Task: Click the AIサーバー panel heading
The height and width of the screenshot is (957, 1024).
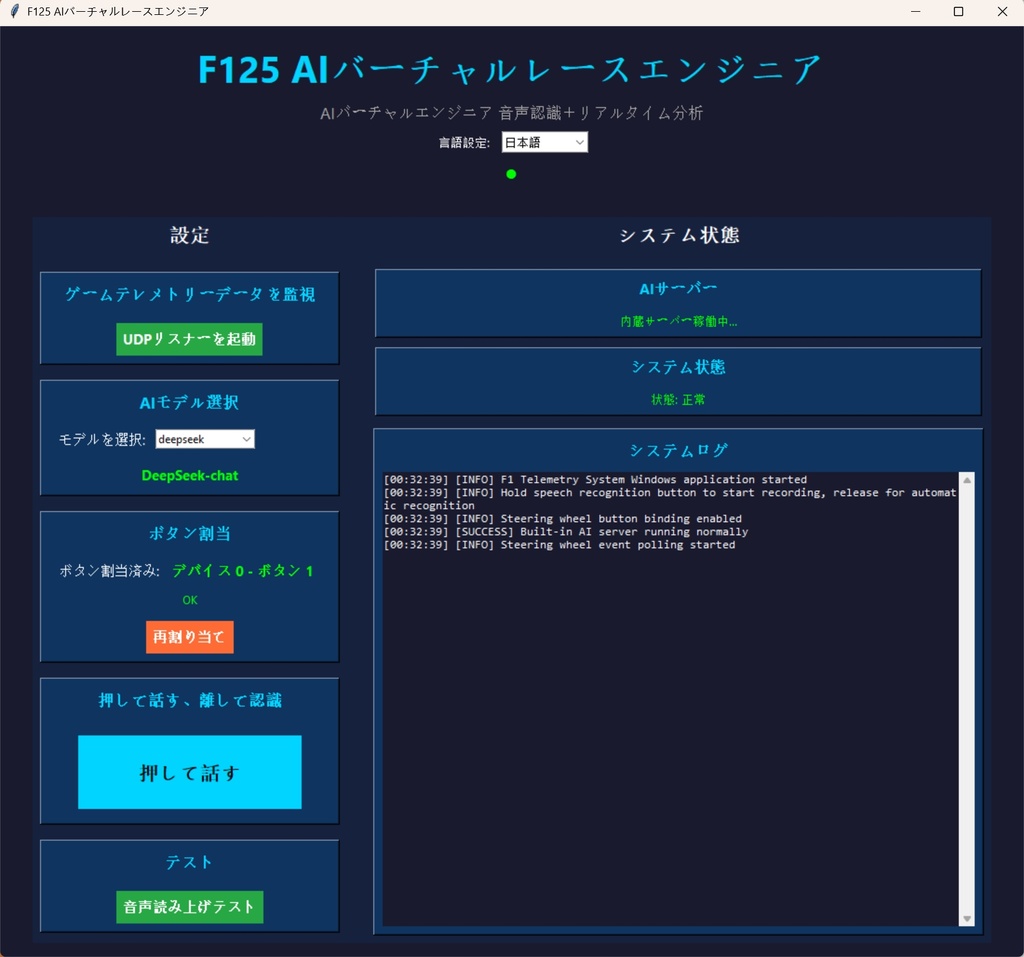Action: (678, 288)
